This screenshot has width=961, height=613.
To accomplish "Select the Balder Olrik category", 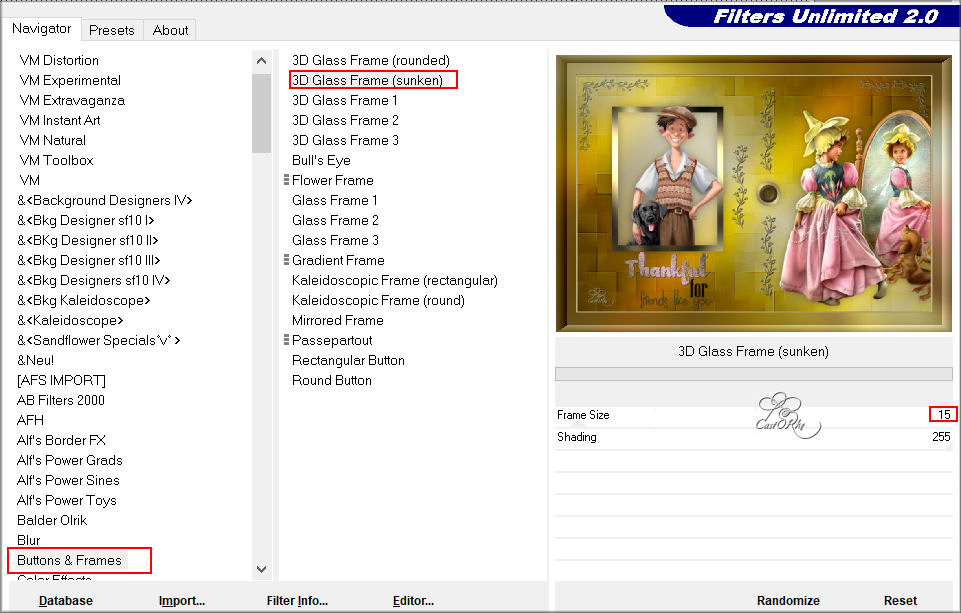I will 52,520.
